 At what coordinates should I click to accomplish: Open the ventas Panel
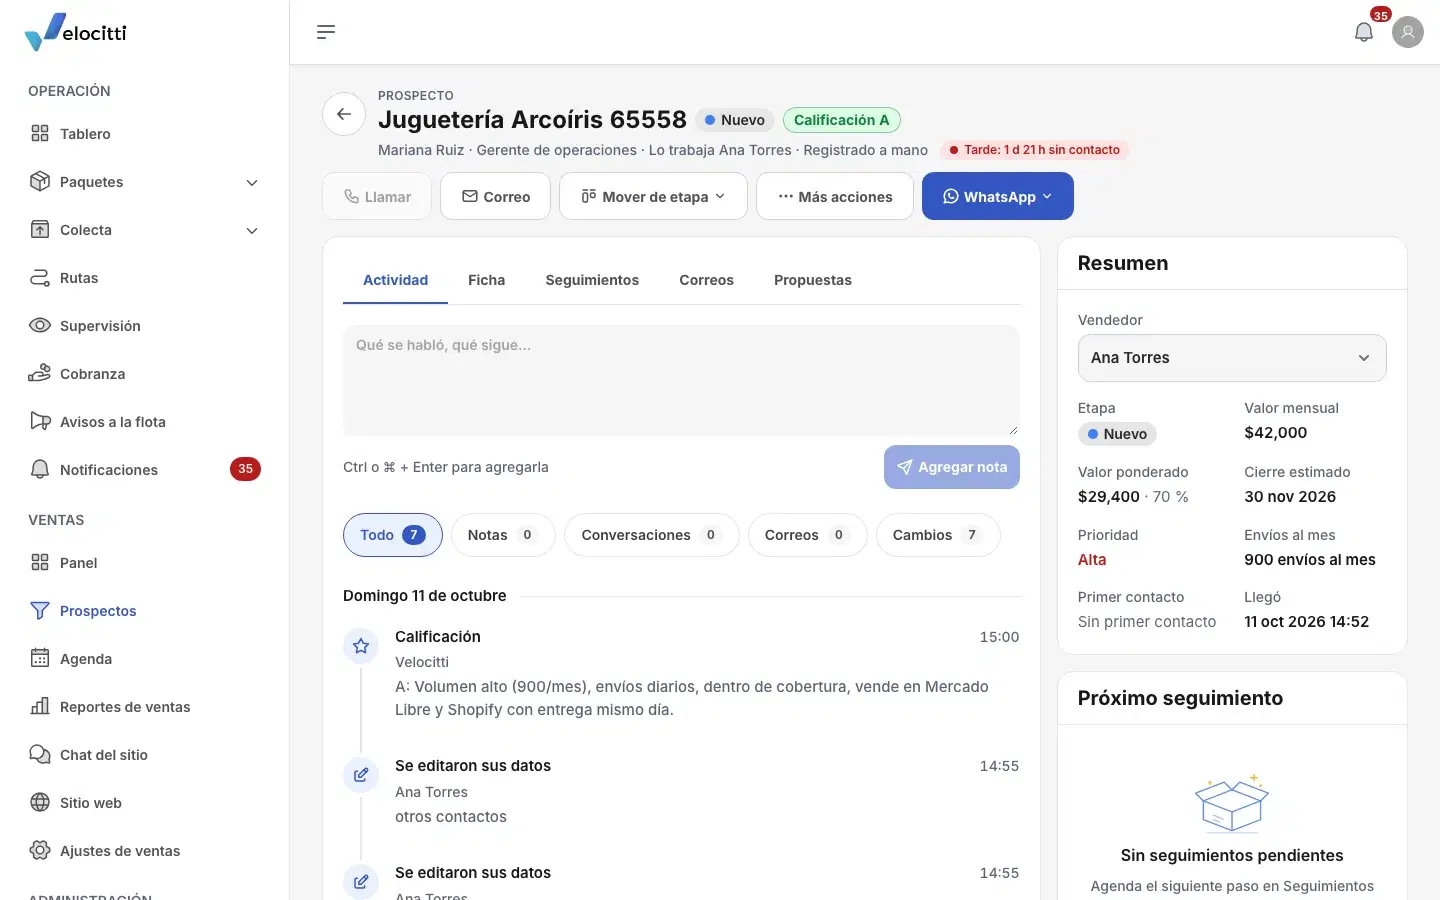(145, 563)
